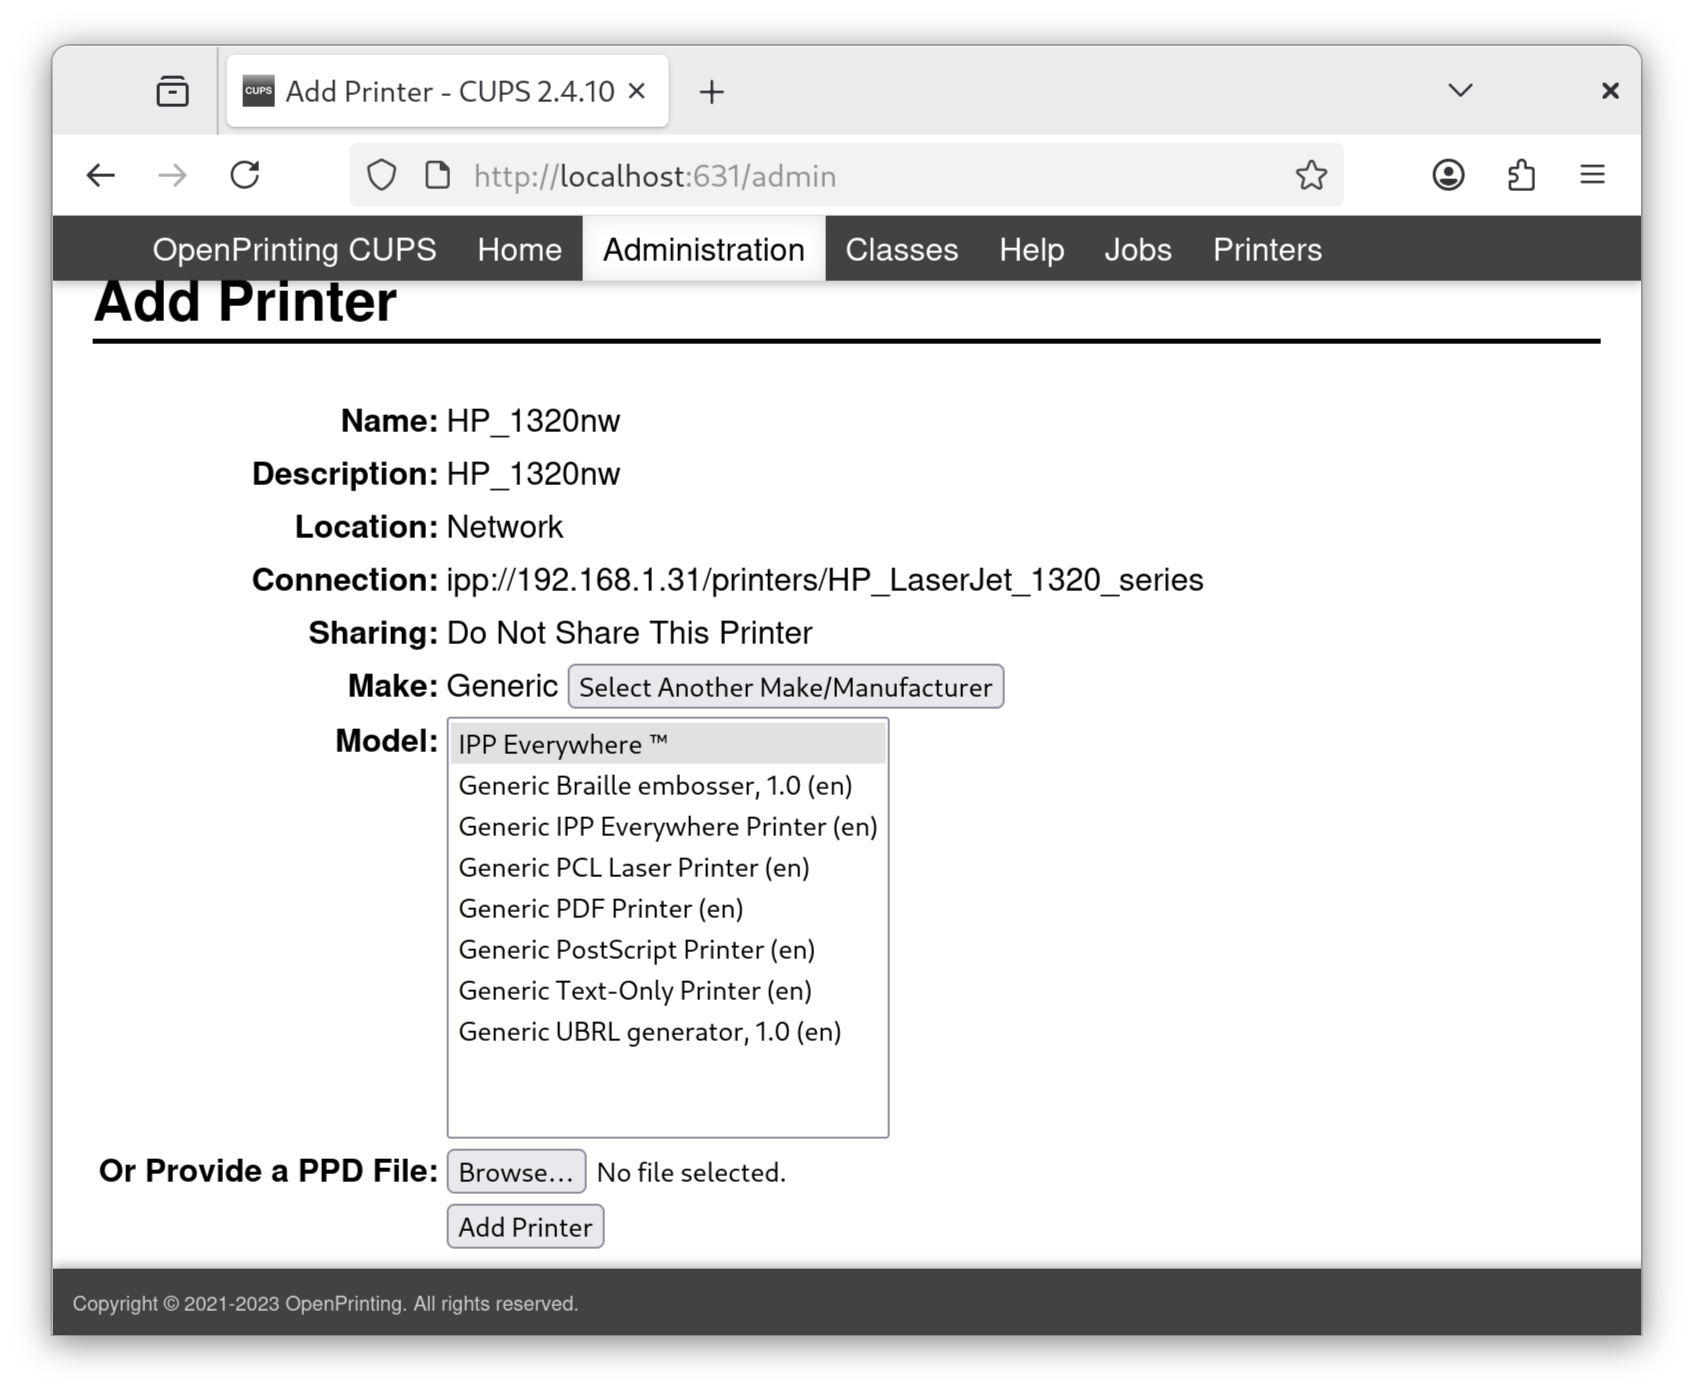Open the hamburger application menu

tap(1592, 176)
